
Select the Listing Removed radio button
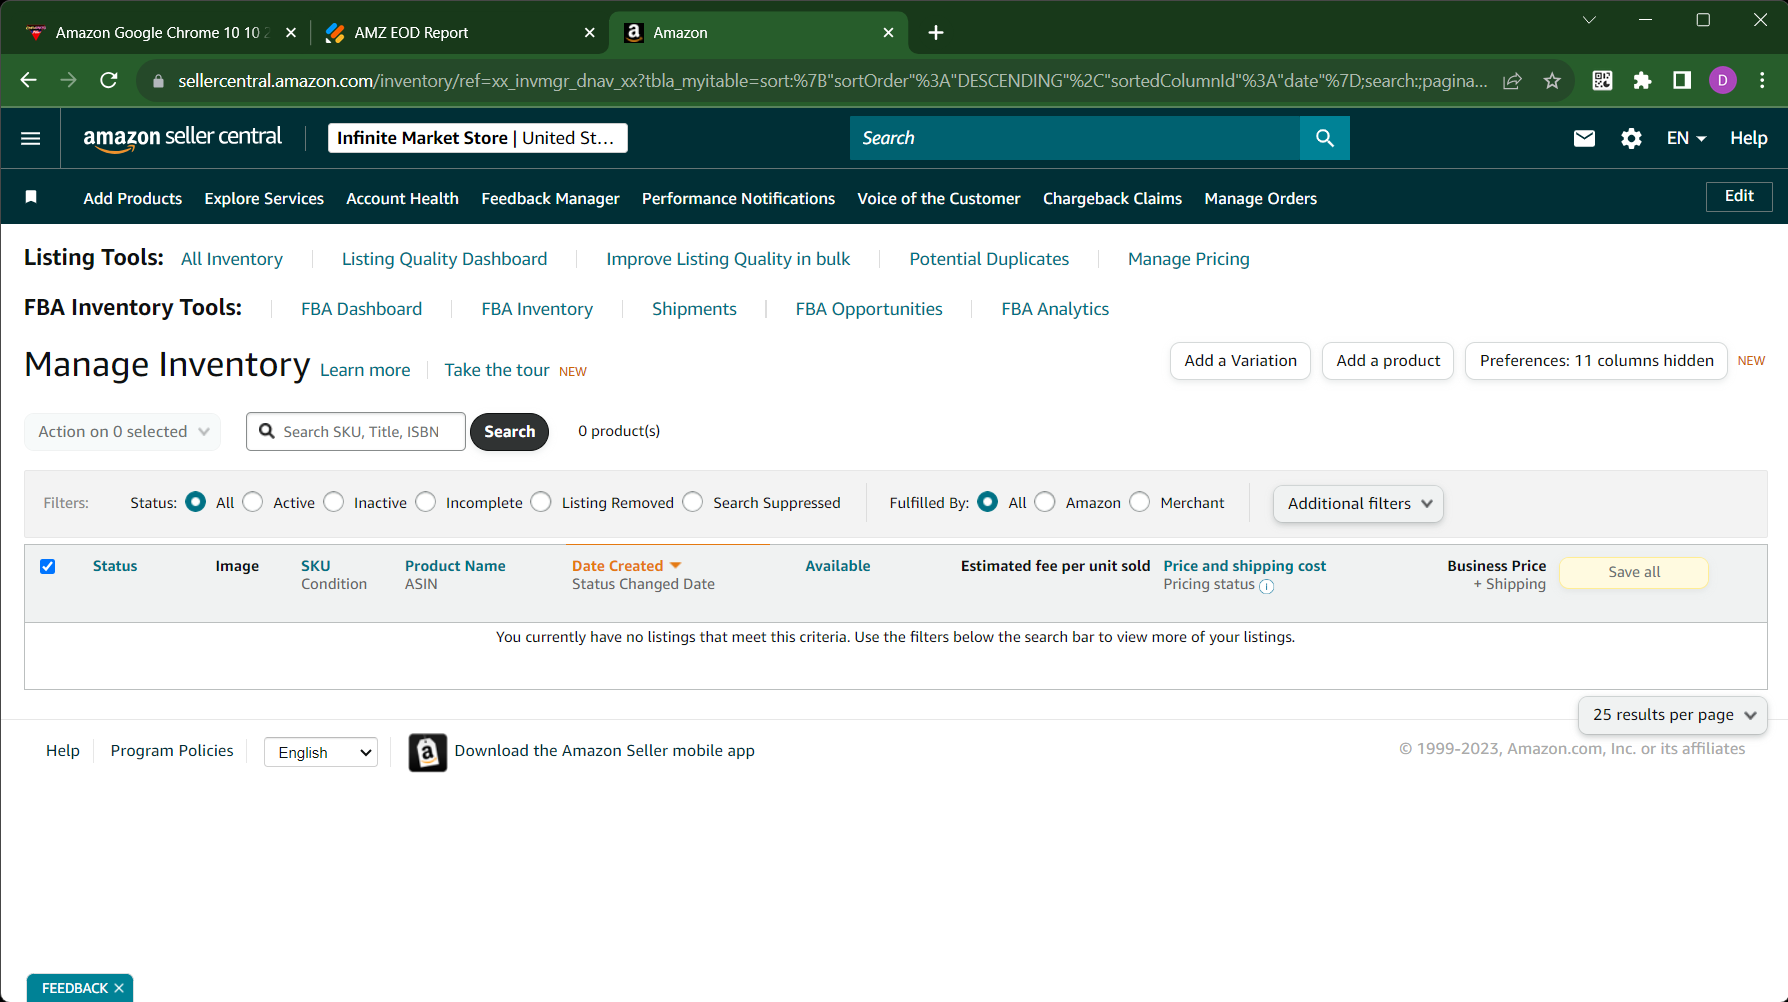coord(541,502)
